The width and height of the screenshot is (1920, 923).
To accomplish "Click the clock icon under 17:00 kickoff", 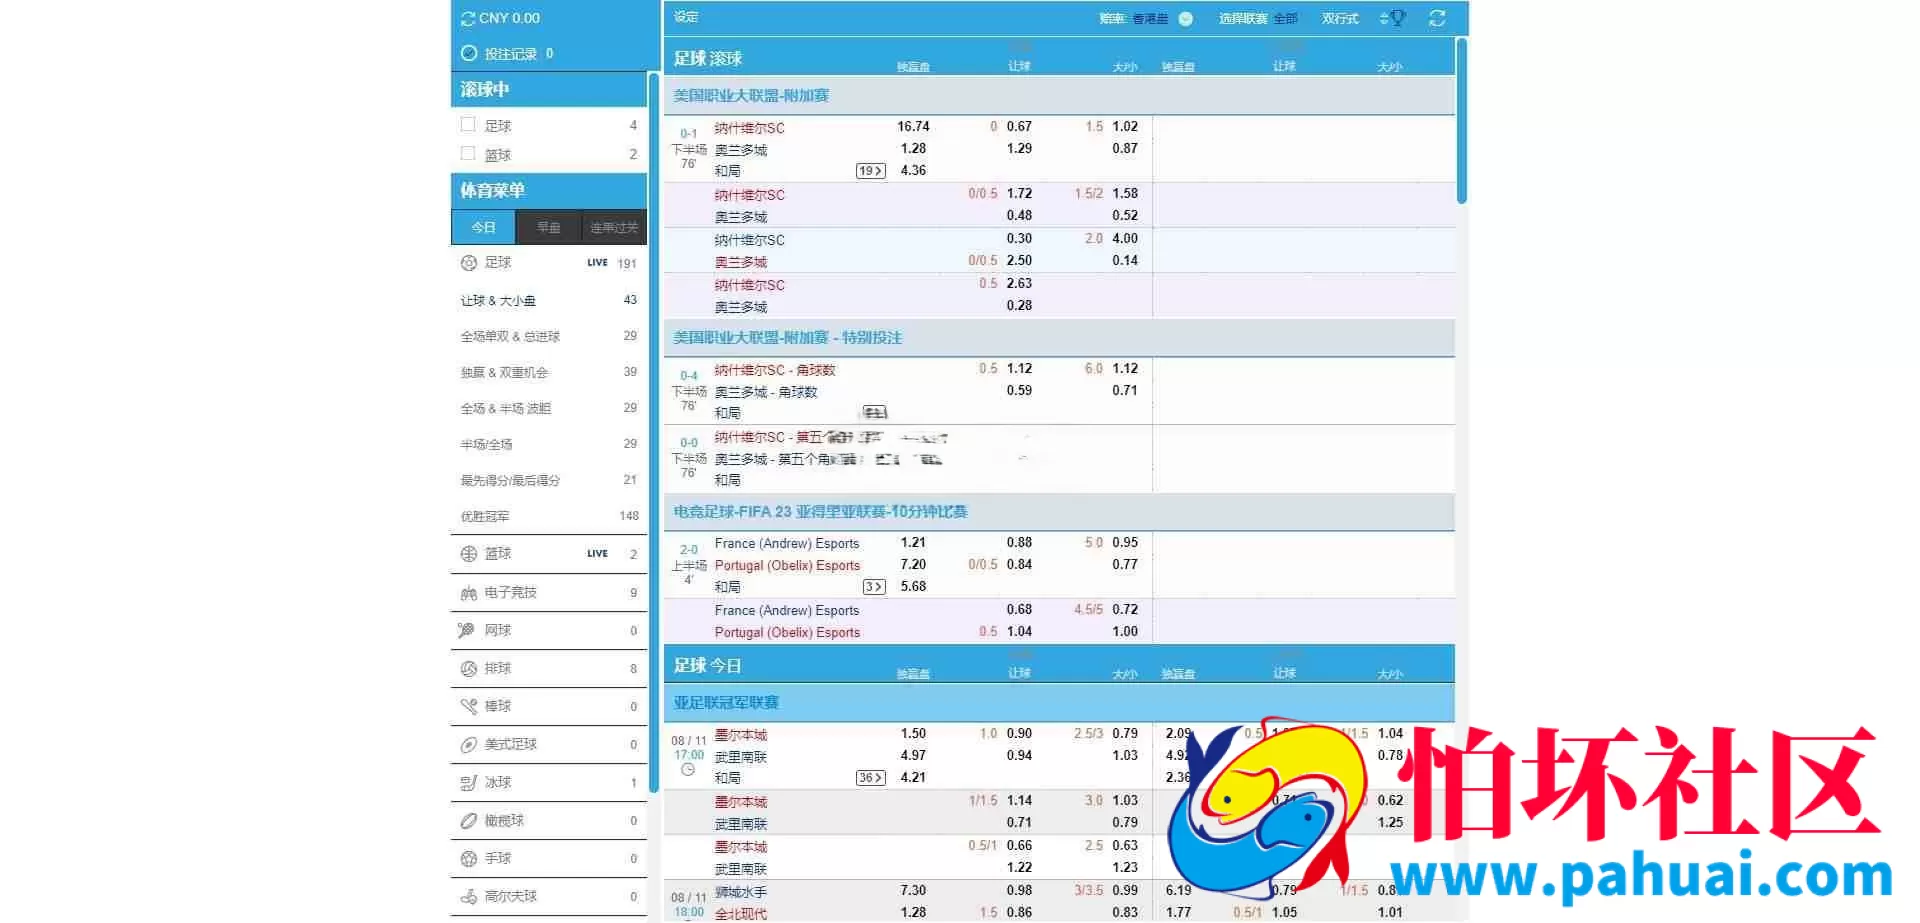I will coord(687,770).
